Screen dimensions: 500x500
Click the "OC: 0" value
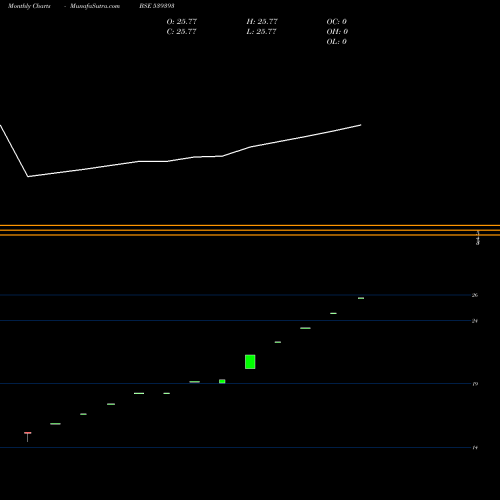tap(337, 21)
